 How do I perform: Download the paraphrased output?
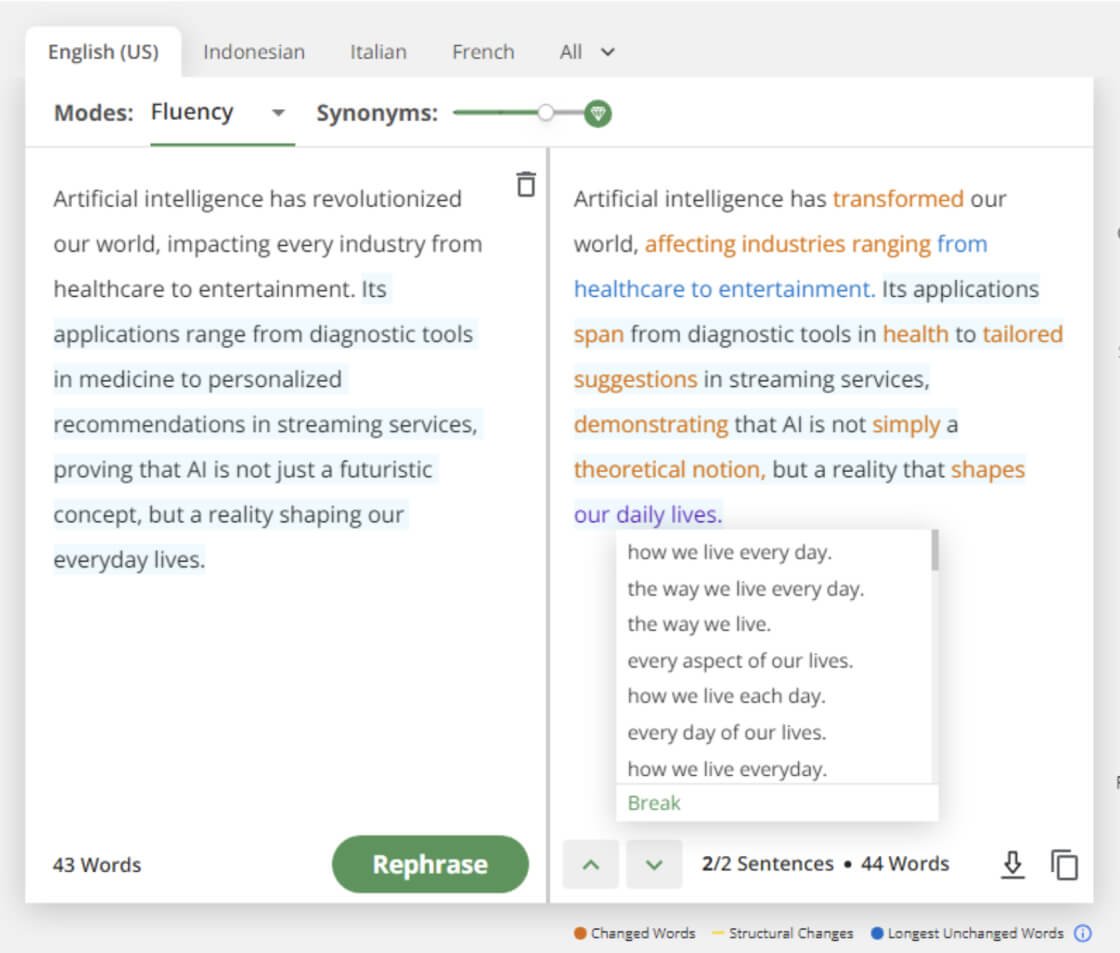click(x=1013, y=864)
